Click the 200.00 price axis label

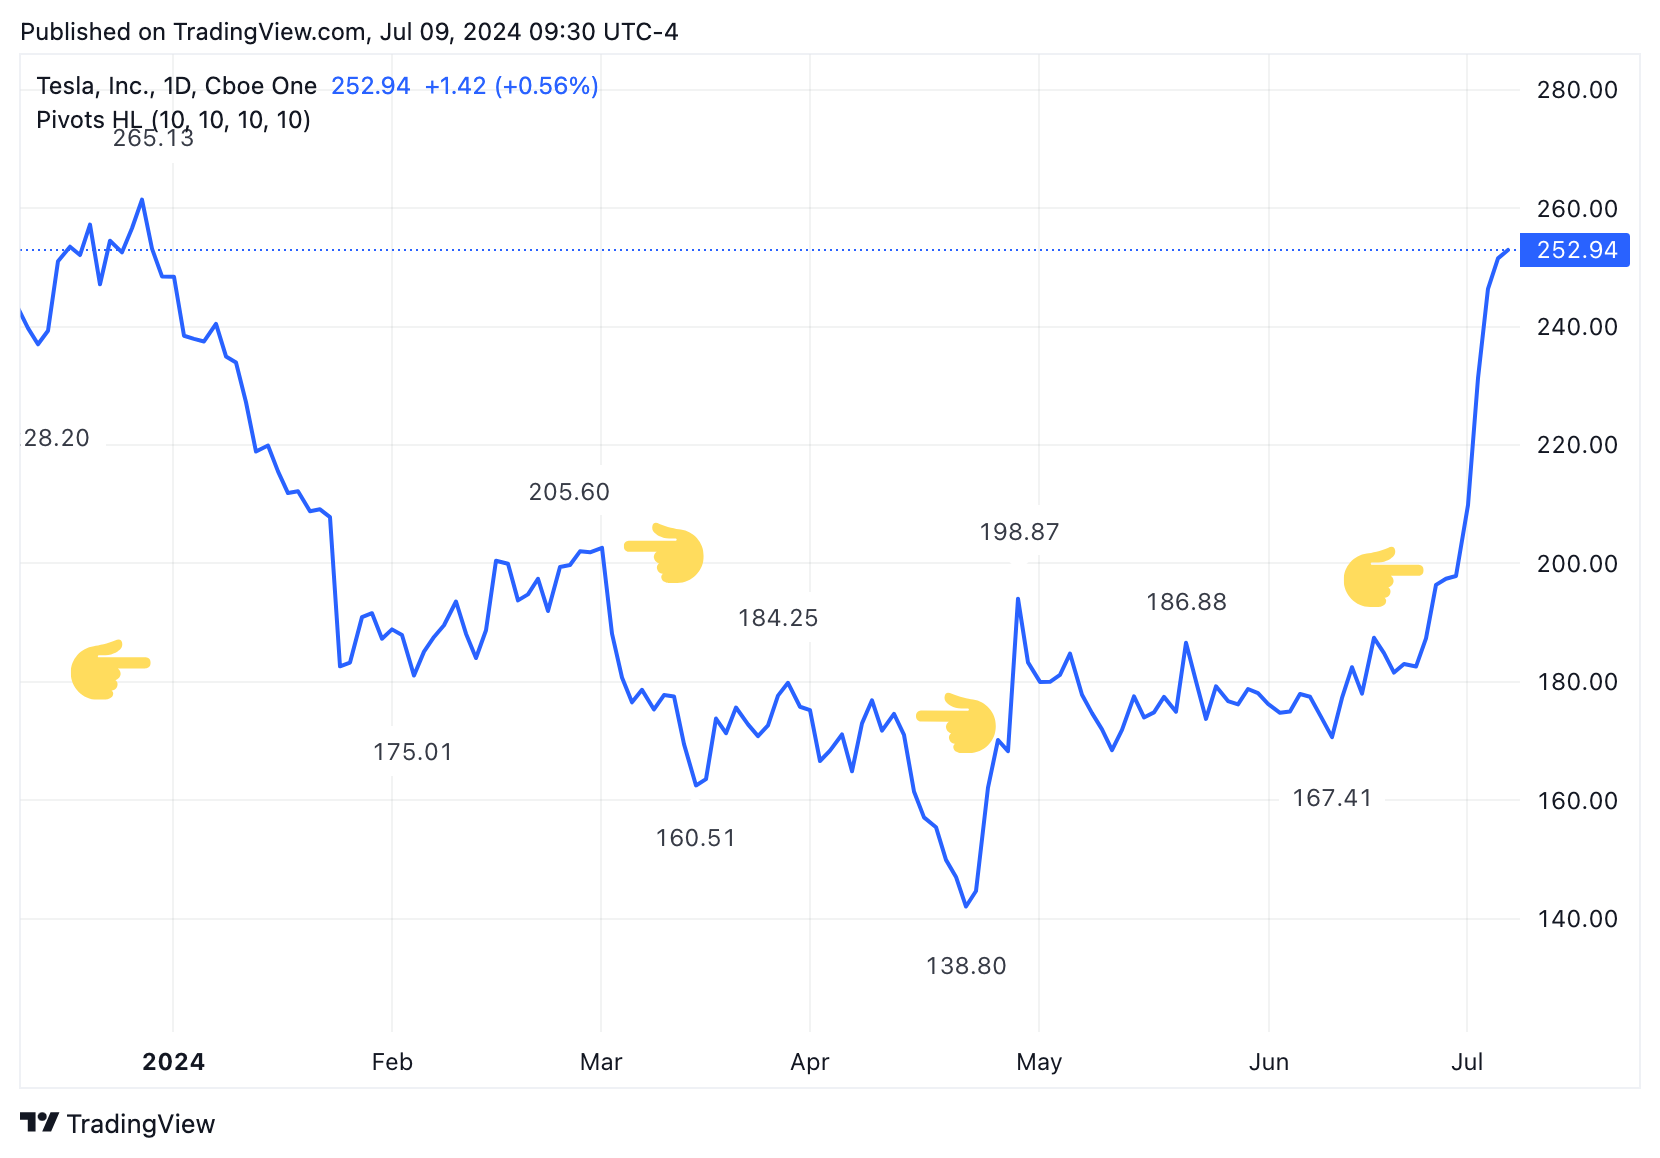tap(1577, 564)
